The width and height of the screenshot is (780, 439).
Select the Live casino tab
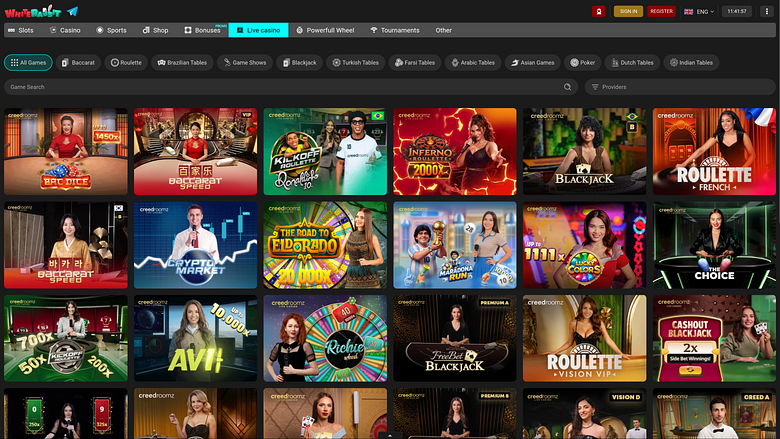[258, 30]
